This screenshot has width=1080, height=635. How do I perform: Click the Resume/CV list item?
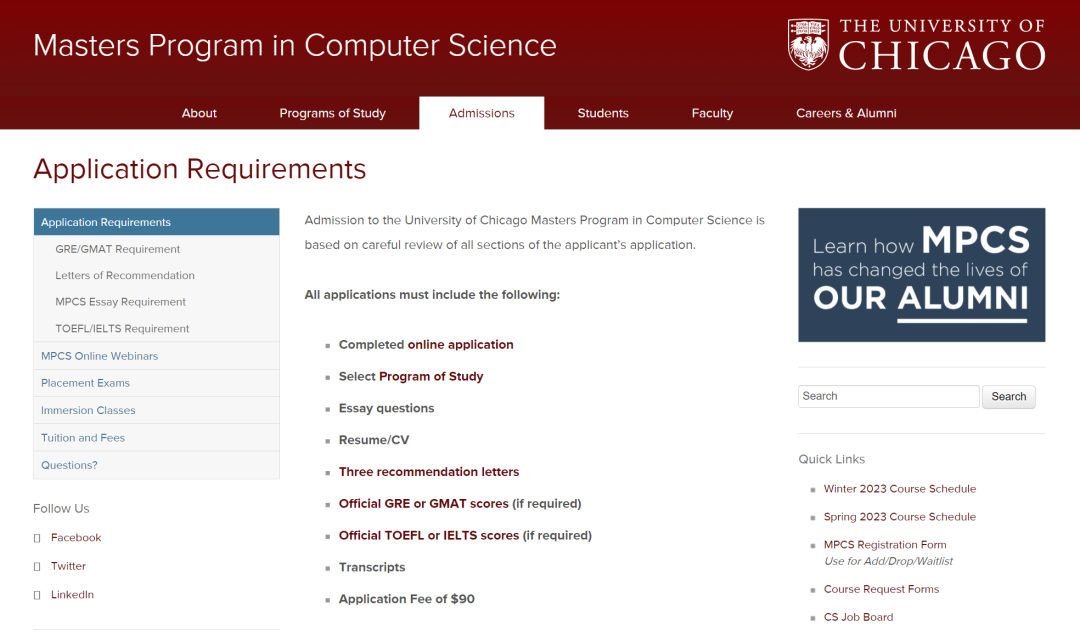[x=374, y=439]
